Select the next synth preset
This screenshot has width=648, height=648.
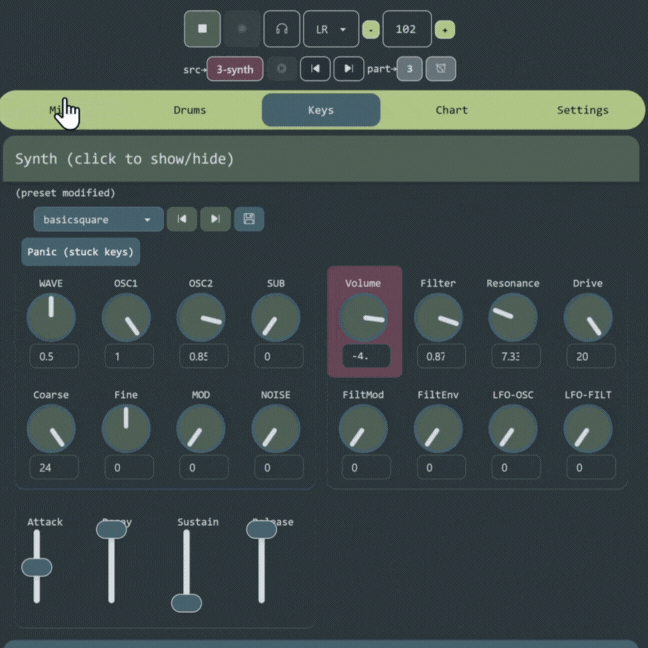pos(215,219)
